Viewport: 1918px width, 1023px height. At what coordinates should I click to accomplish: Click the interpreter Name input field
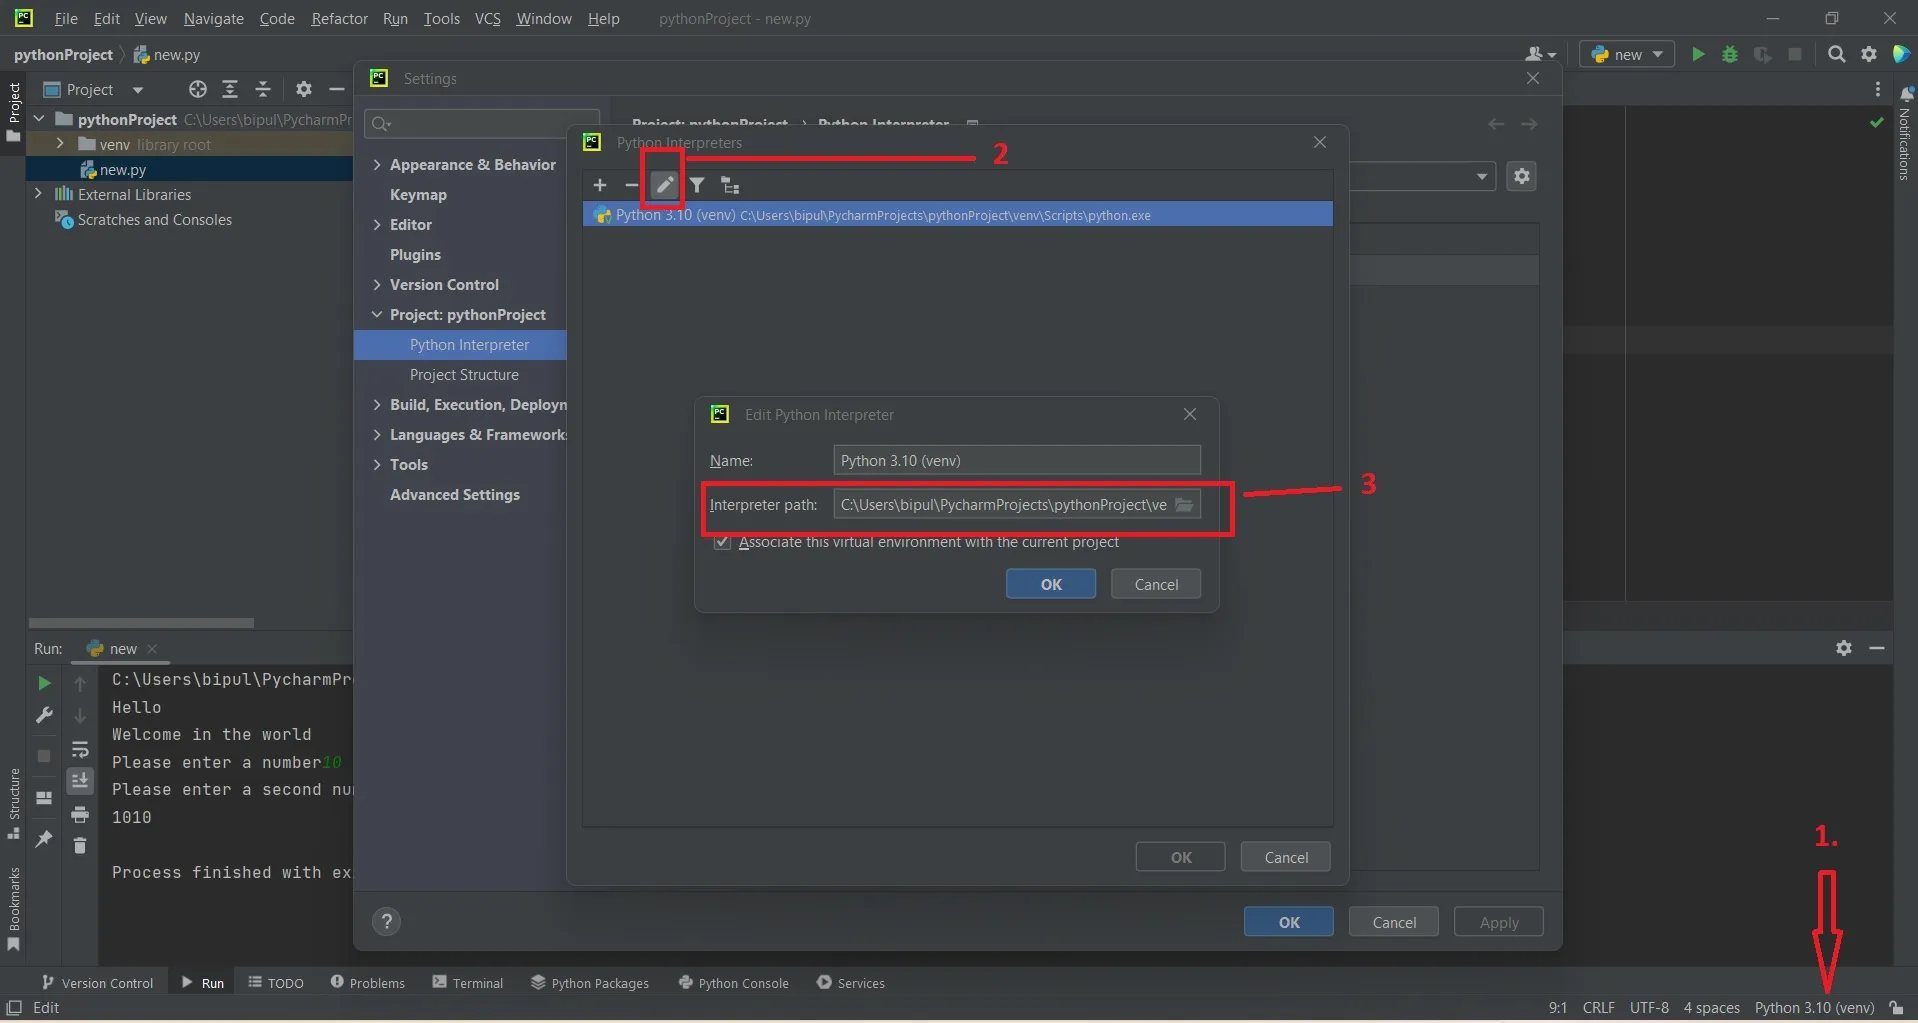pyautogui.click(x=1017, y=460)
